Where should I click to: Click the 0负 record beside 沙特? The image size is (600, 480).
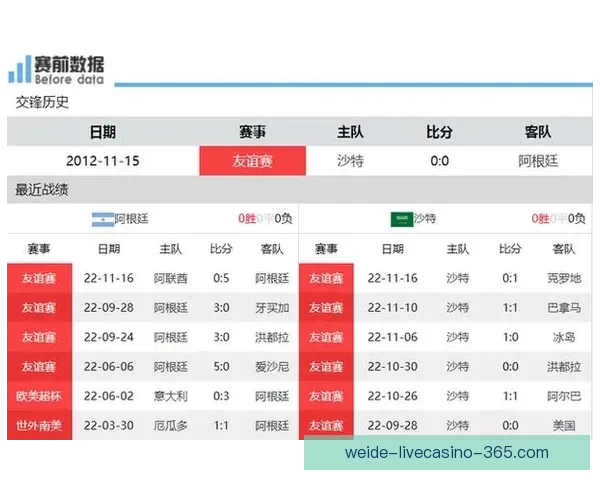pos(577,219)
